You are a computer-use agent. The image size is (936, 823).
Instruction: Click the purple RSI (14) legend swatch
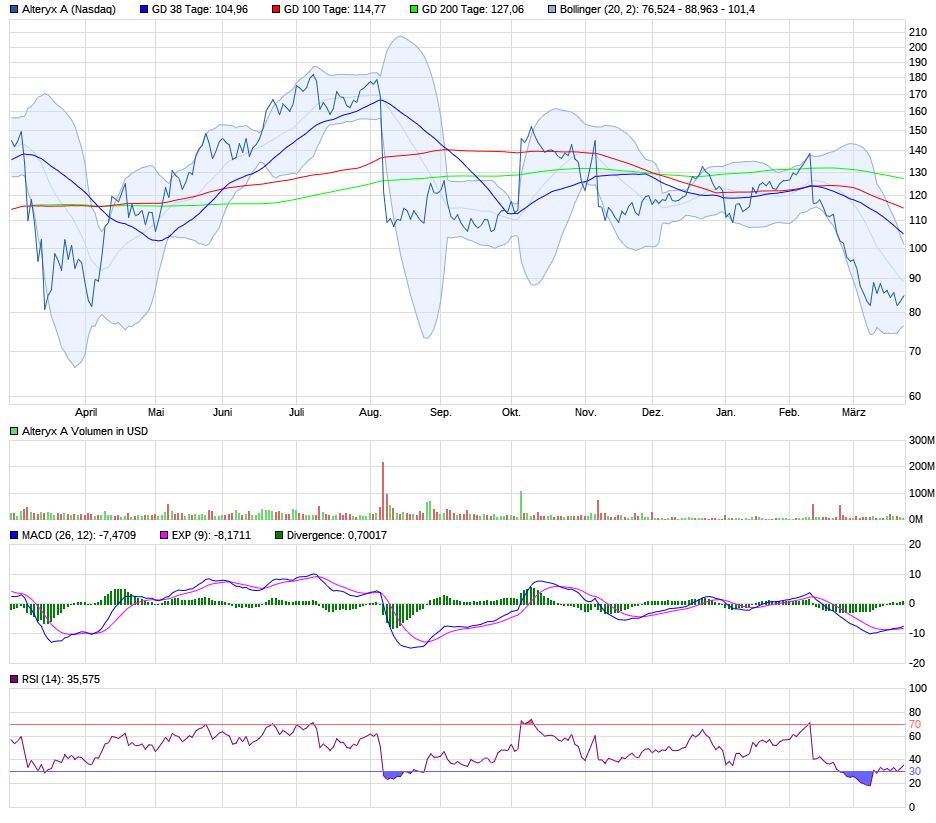point(14,679)
